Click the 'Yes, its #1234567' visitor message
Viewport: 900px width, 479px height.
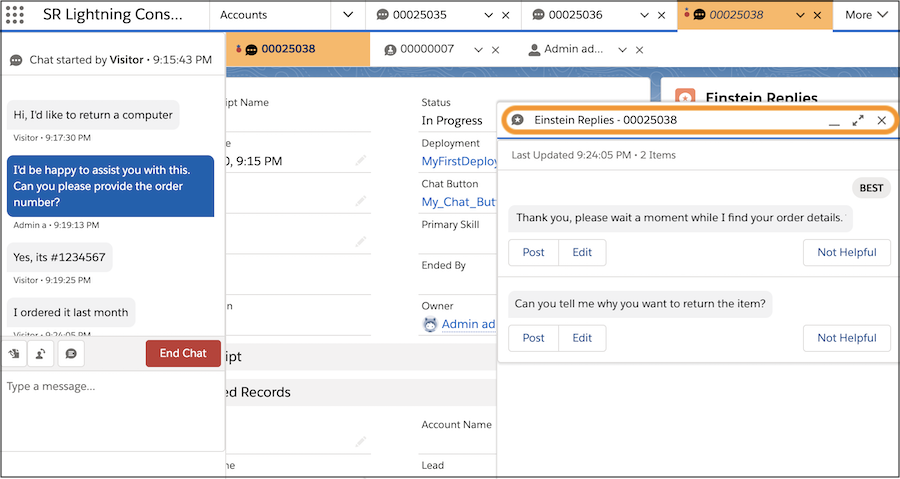point(60,257)
